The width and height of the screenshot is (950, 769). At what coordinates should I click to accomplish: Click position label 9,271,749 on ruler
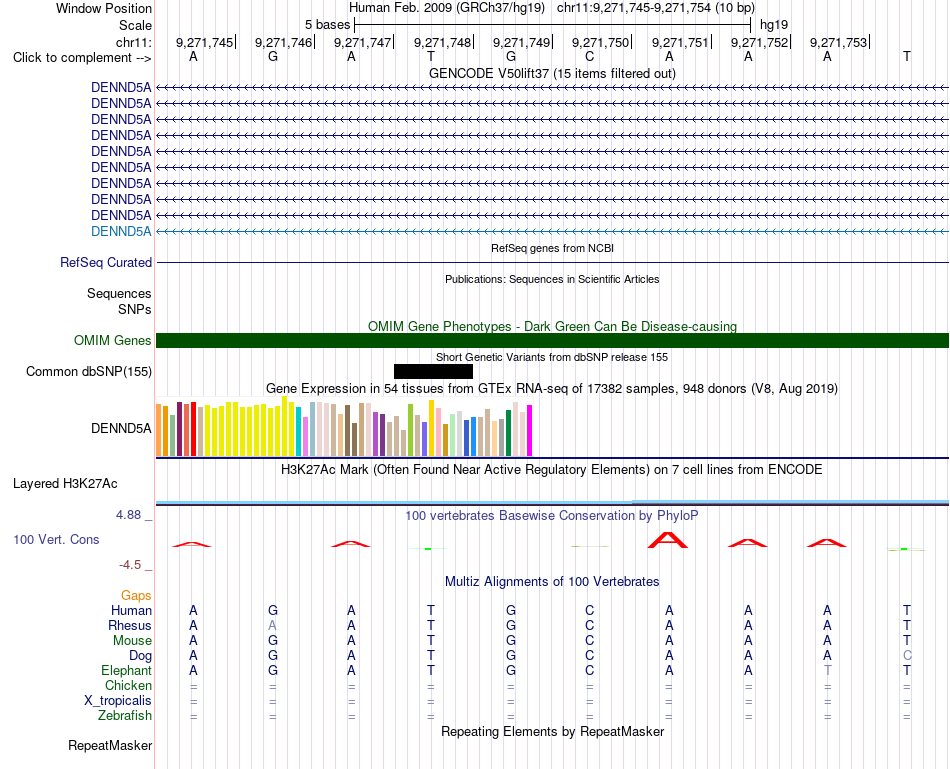click(521, 42)
